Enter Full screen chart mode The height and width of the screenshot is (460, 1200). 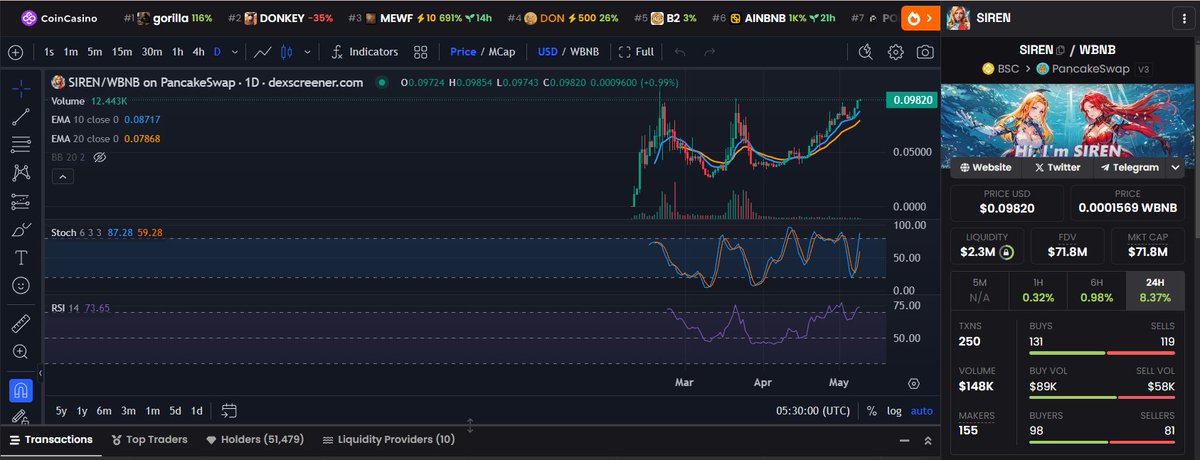point(636,52)
